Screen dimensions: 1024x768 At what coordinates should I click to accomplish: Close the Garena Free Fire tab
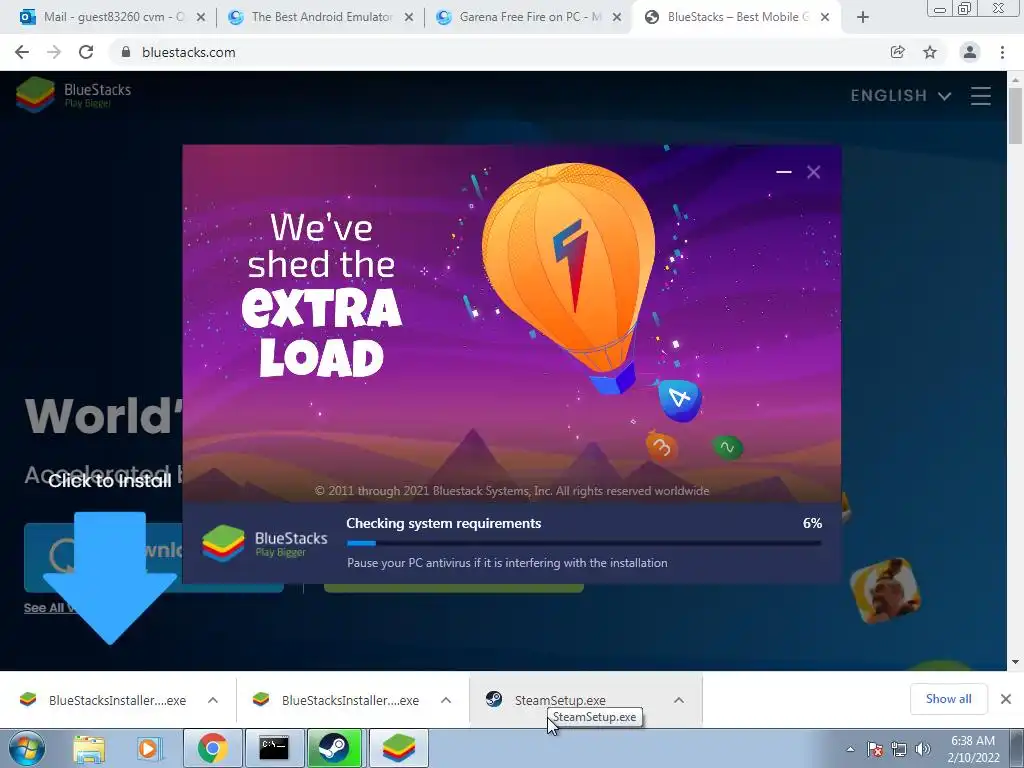pyautogui.click(x=616, y=18)
